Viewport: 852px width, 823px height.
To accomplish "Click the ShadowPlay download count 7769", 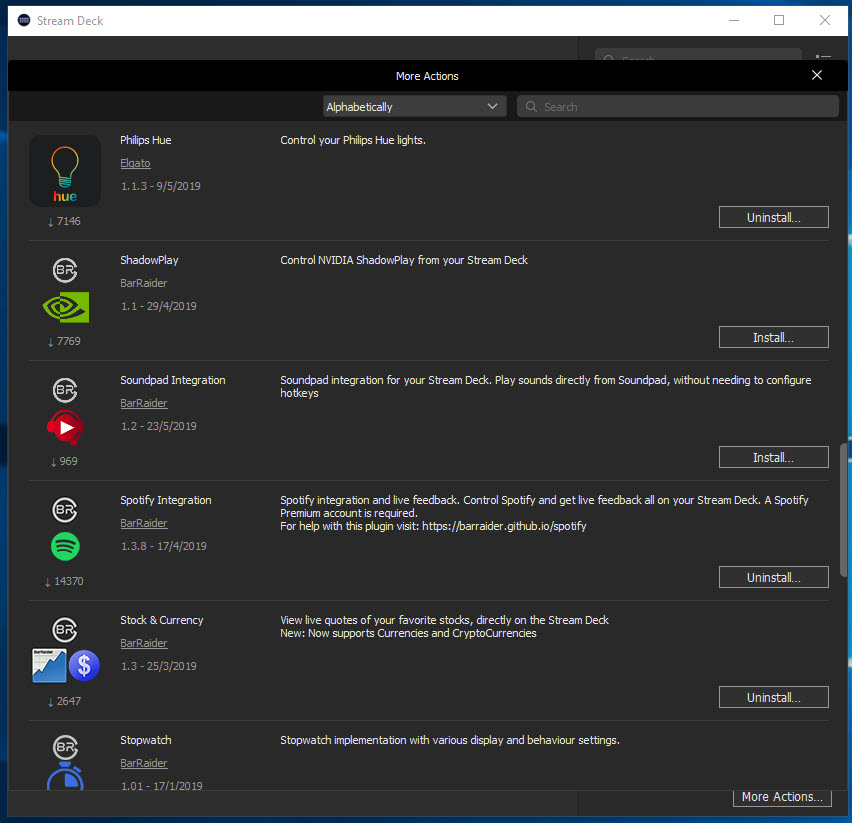I will 65,341.
